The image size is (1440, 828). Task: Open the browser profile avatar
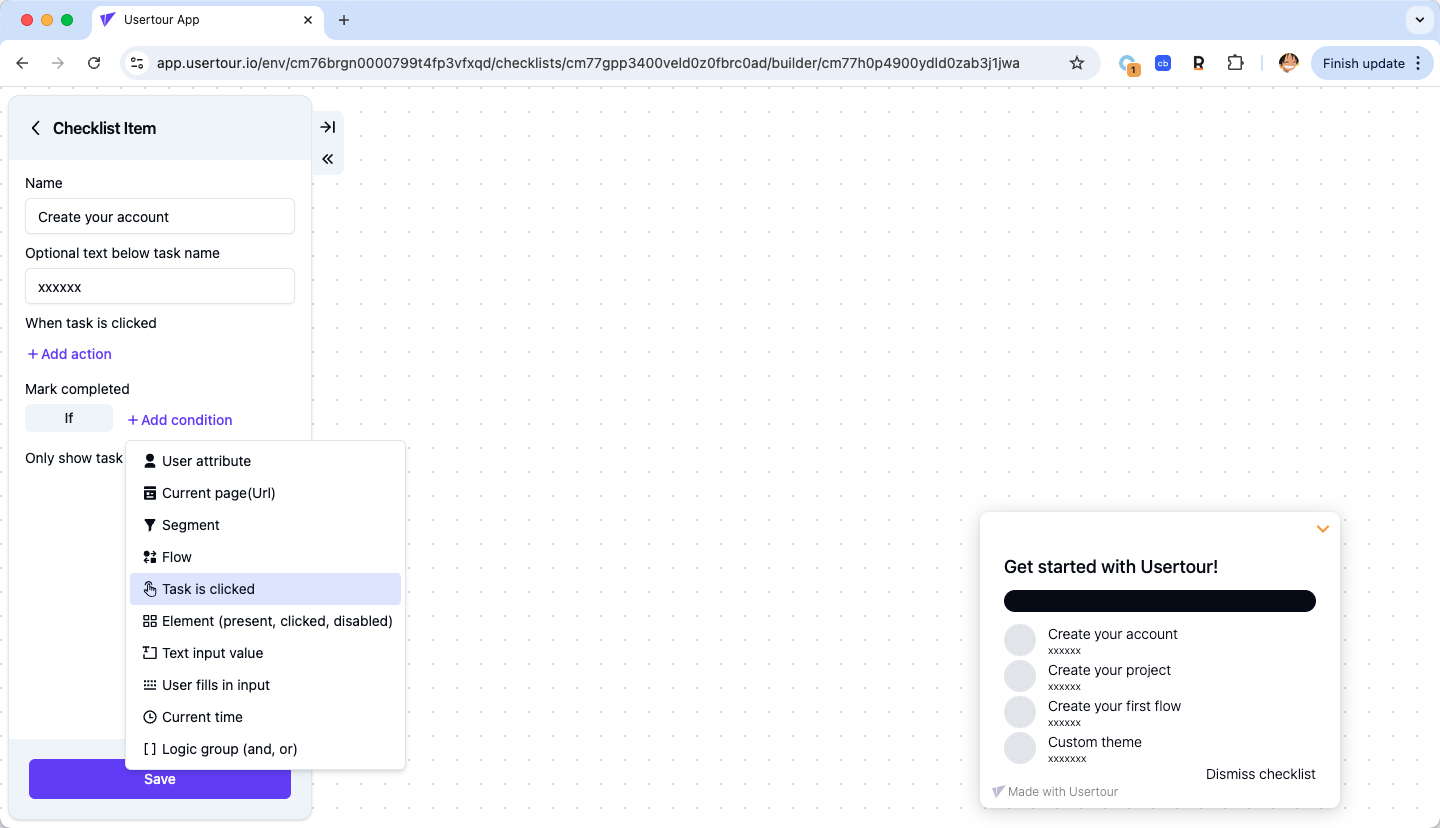tap(1289, 63)
